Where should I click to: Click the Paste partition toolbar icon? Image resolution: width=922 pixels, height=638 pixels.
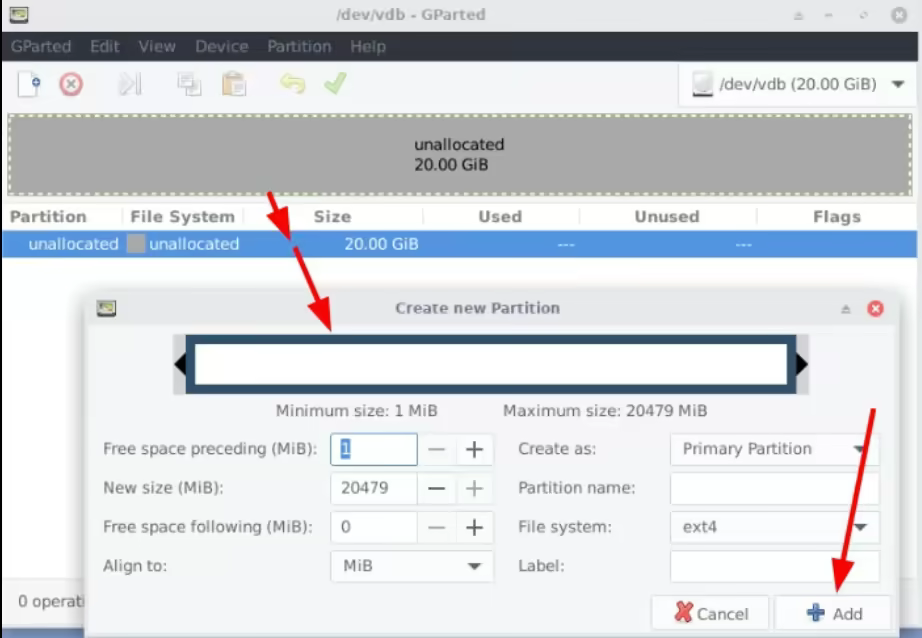(x=234, y=85)
